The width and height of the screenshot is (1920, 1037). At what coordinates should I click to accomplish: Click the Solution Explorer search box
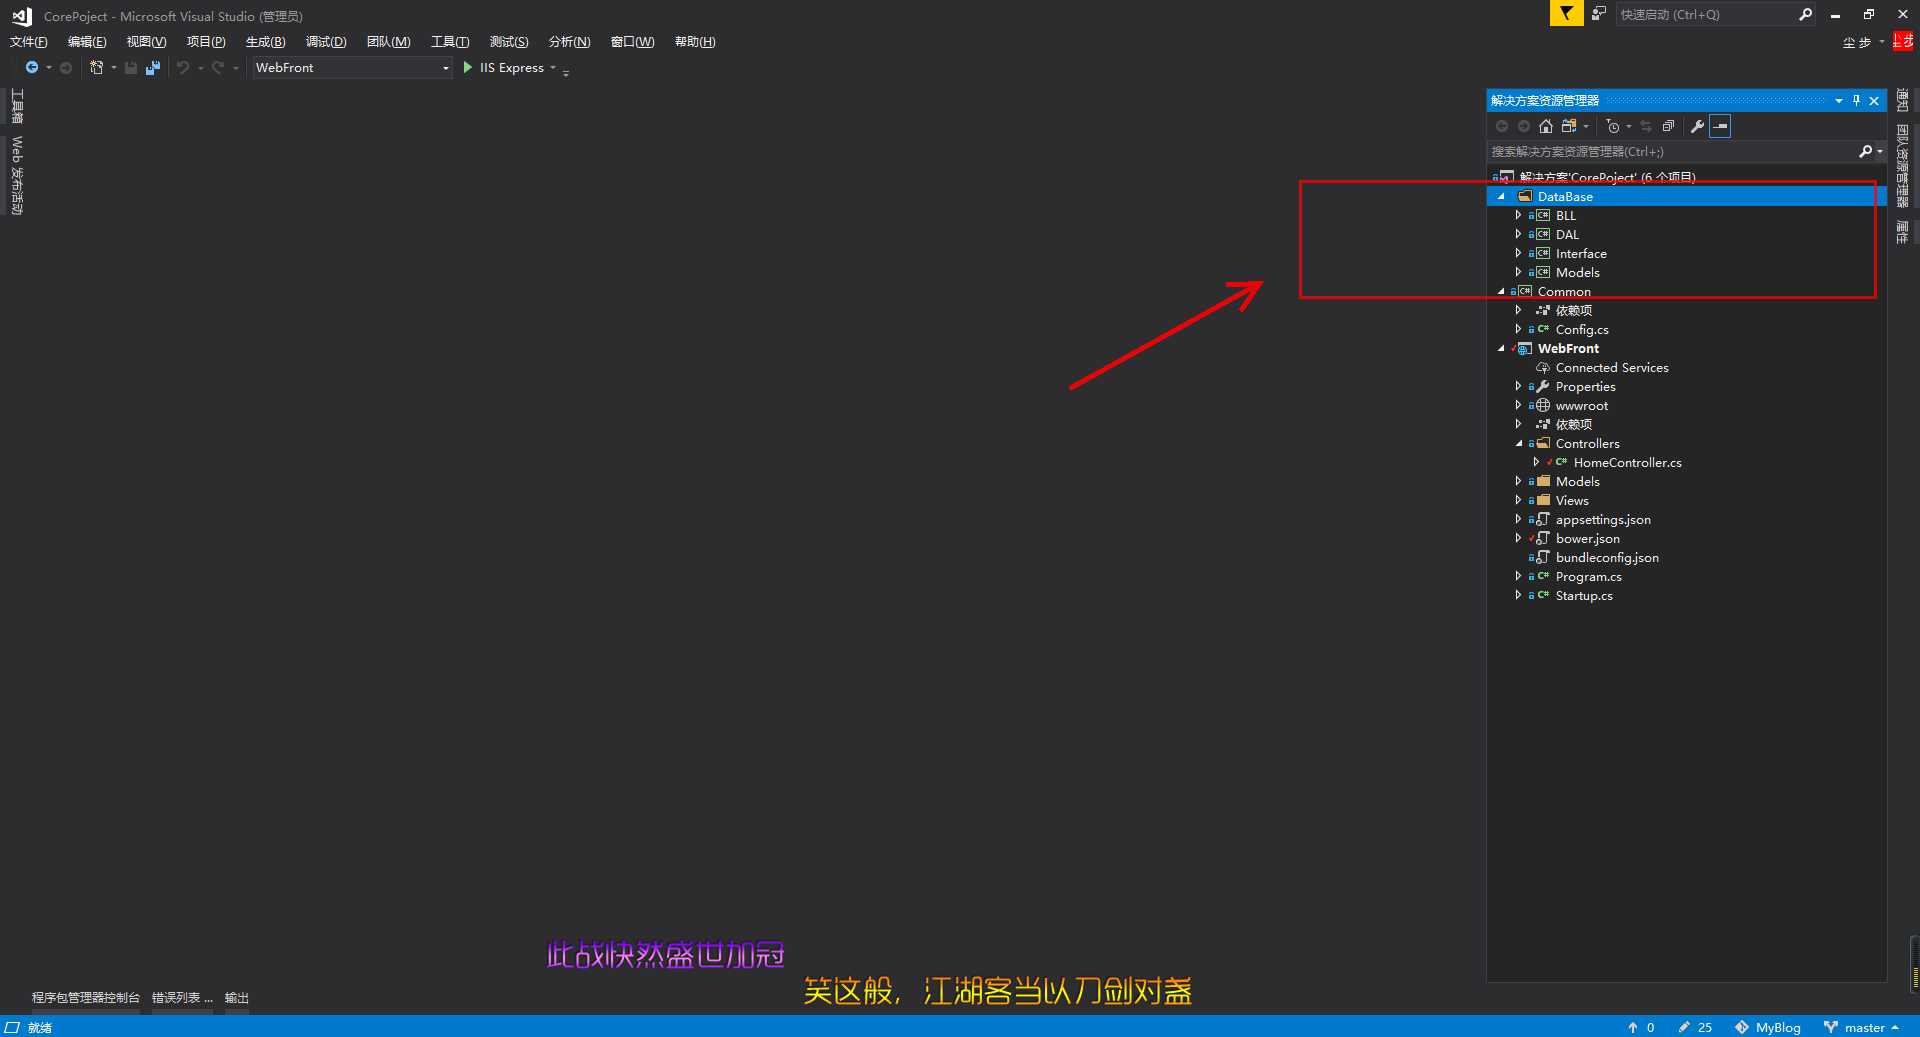coord(1672,152)
